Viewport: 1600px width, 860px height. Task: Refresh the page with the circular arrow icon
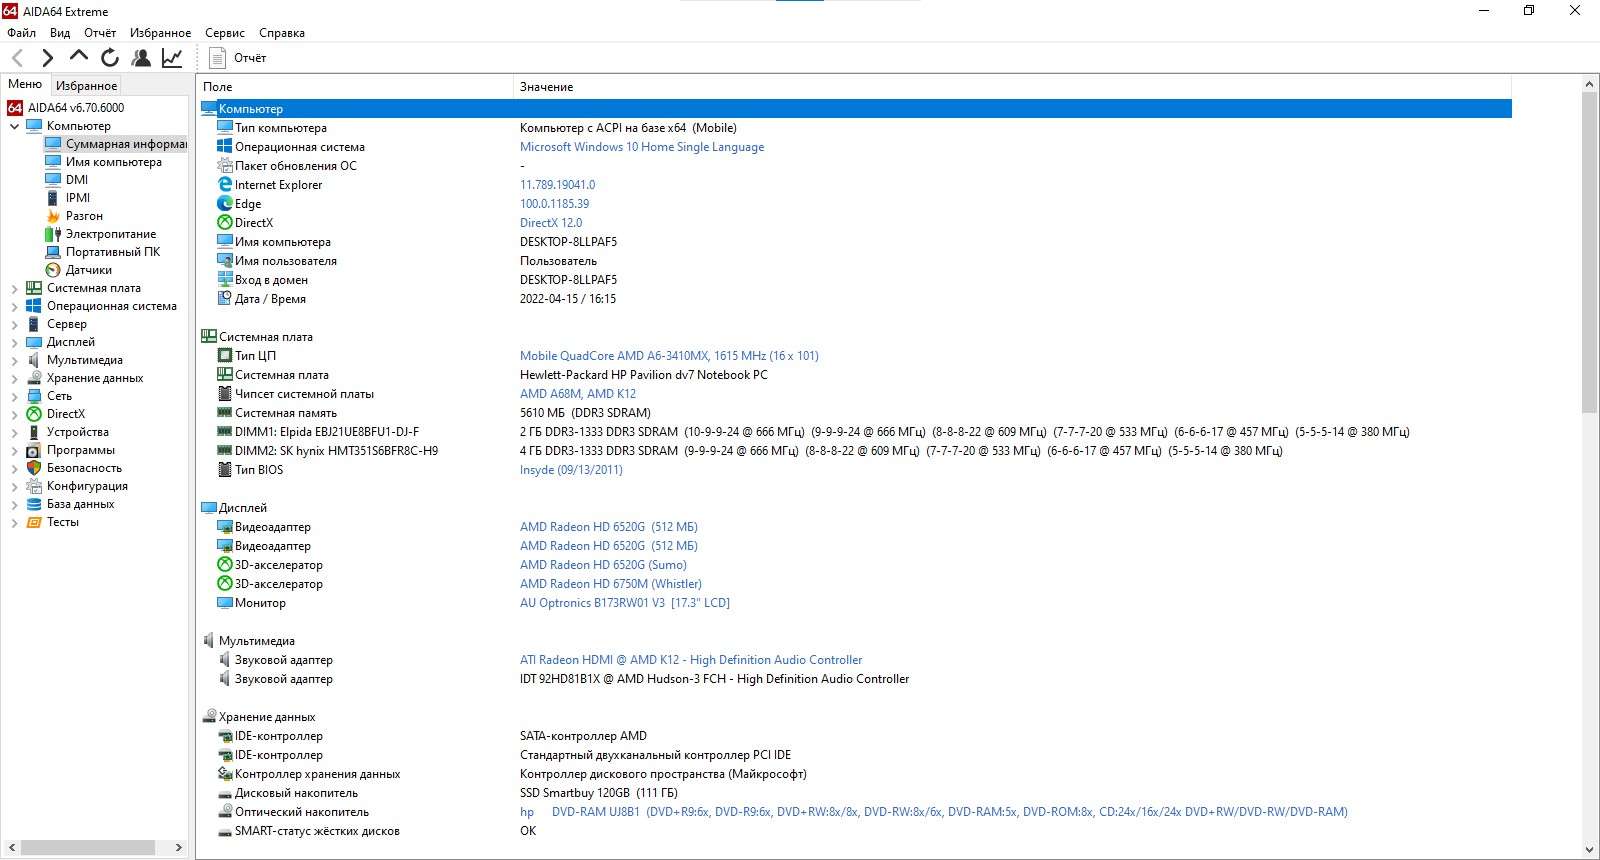coord(110,58)
